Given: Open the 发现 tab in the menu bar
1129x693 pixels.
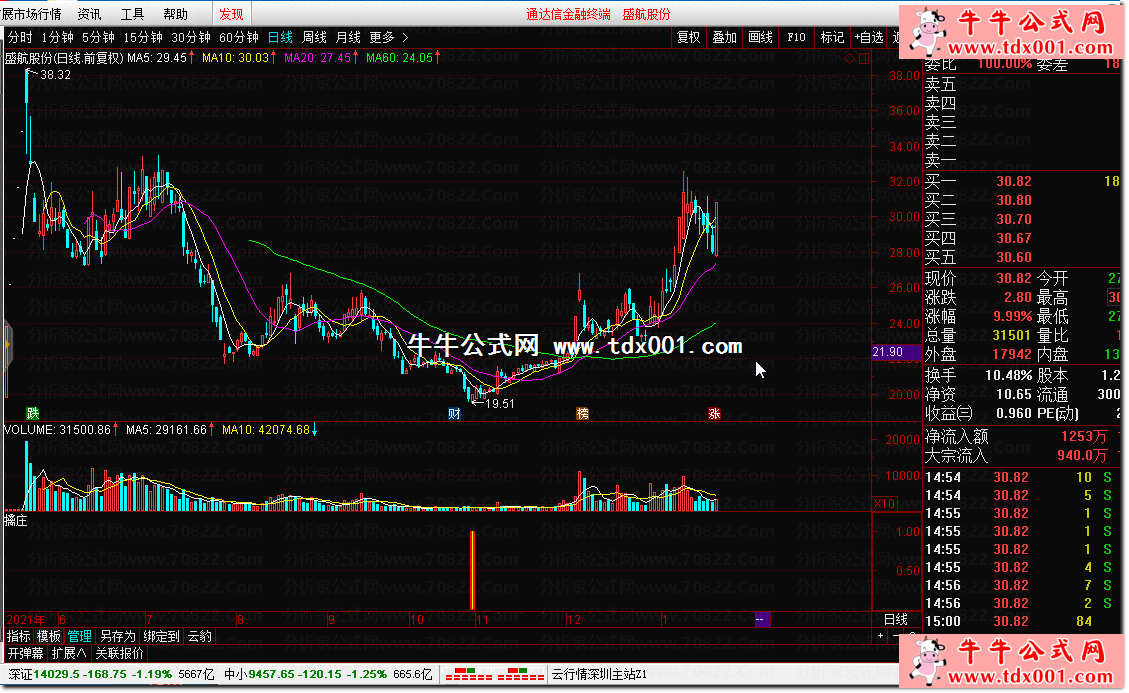Looking at the screenshot, I should click(x=232, y=14).
